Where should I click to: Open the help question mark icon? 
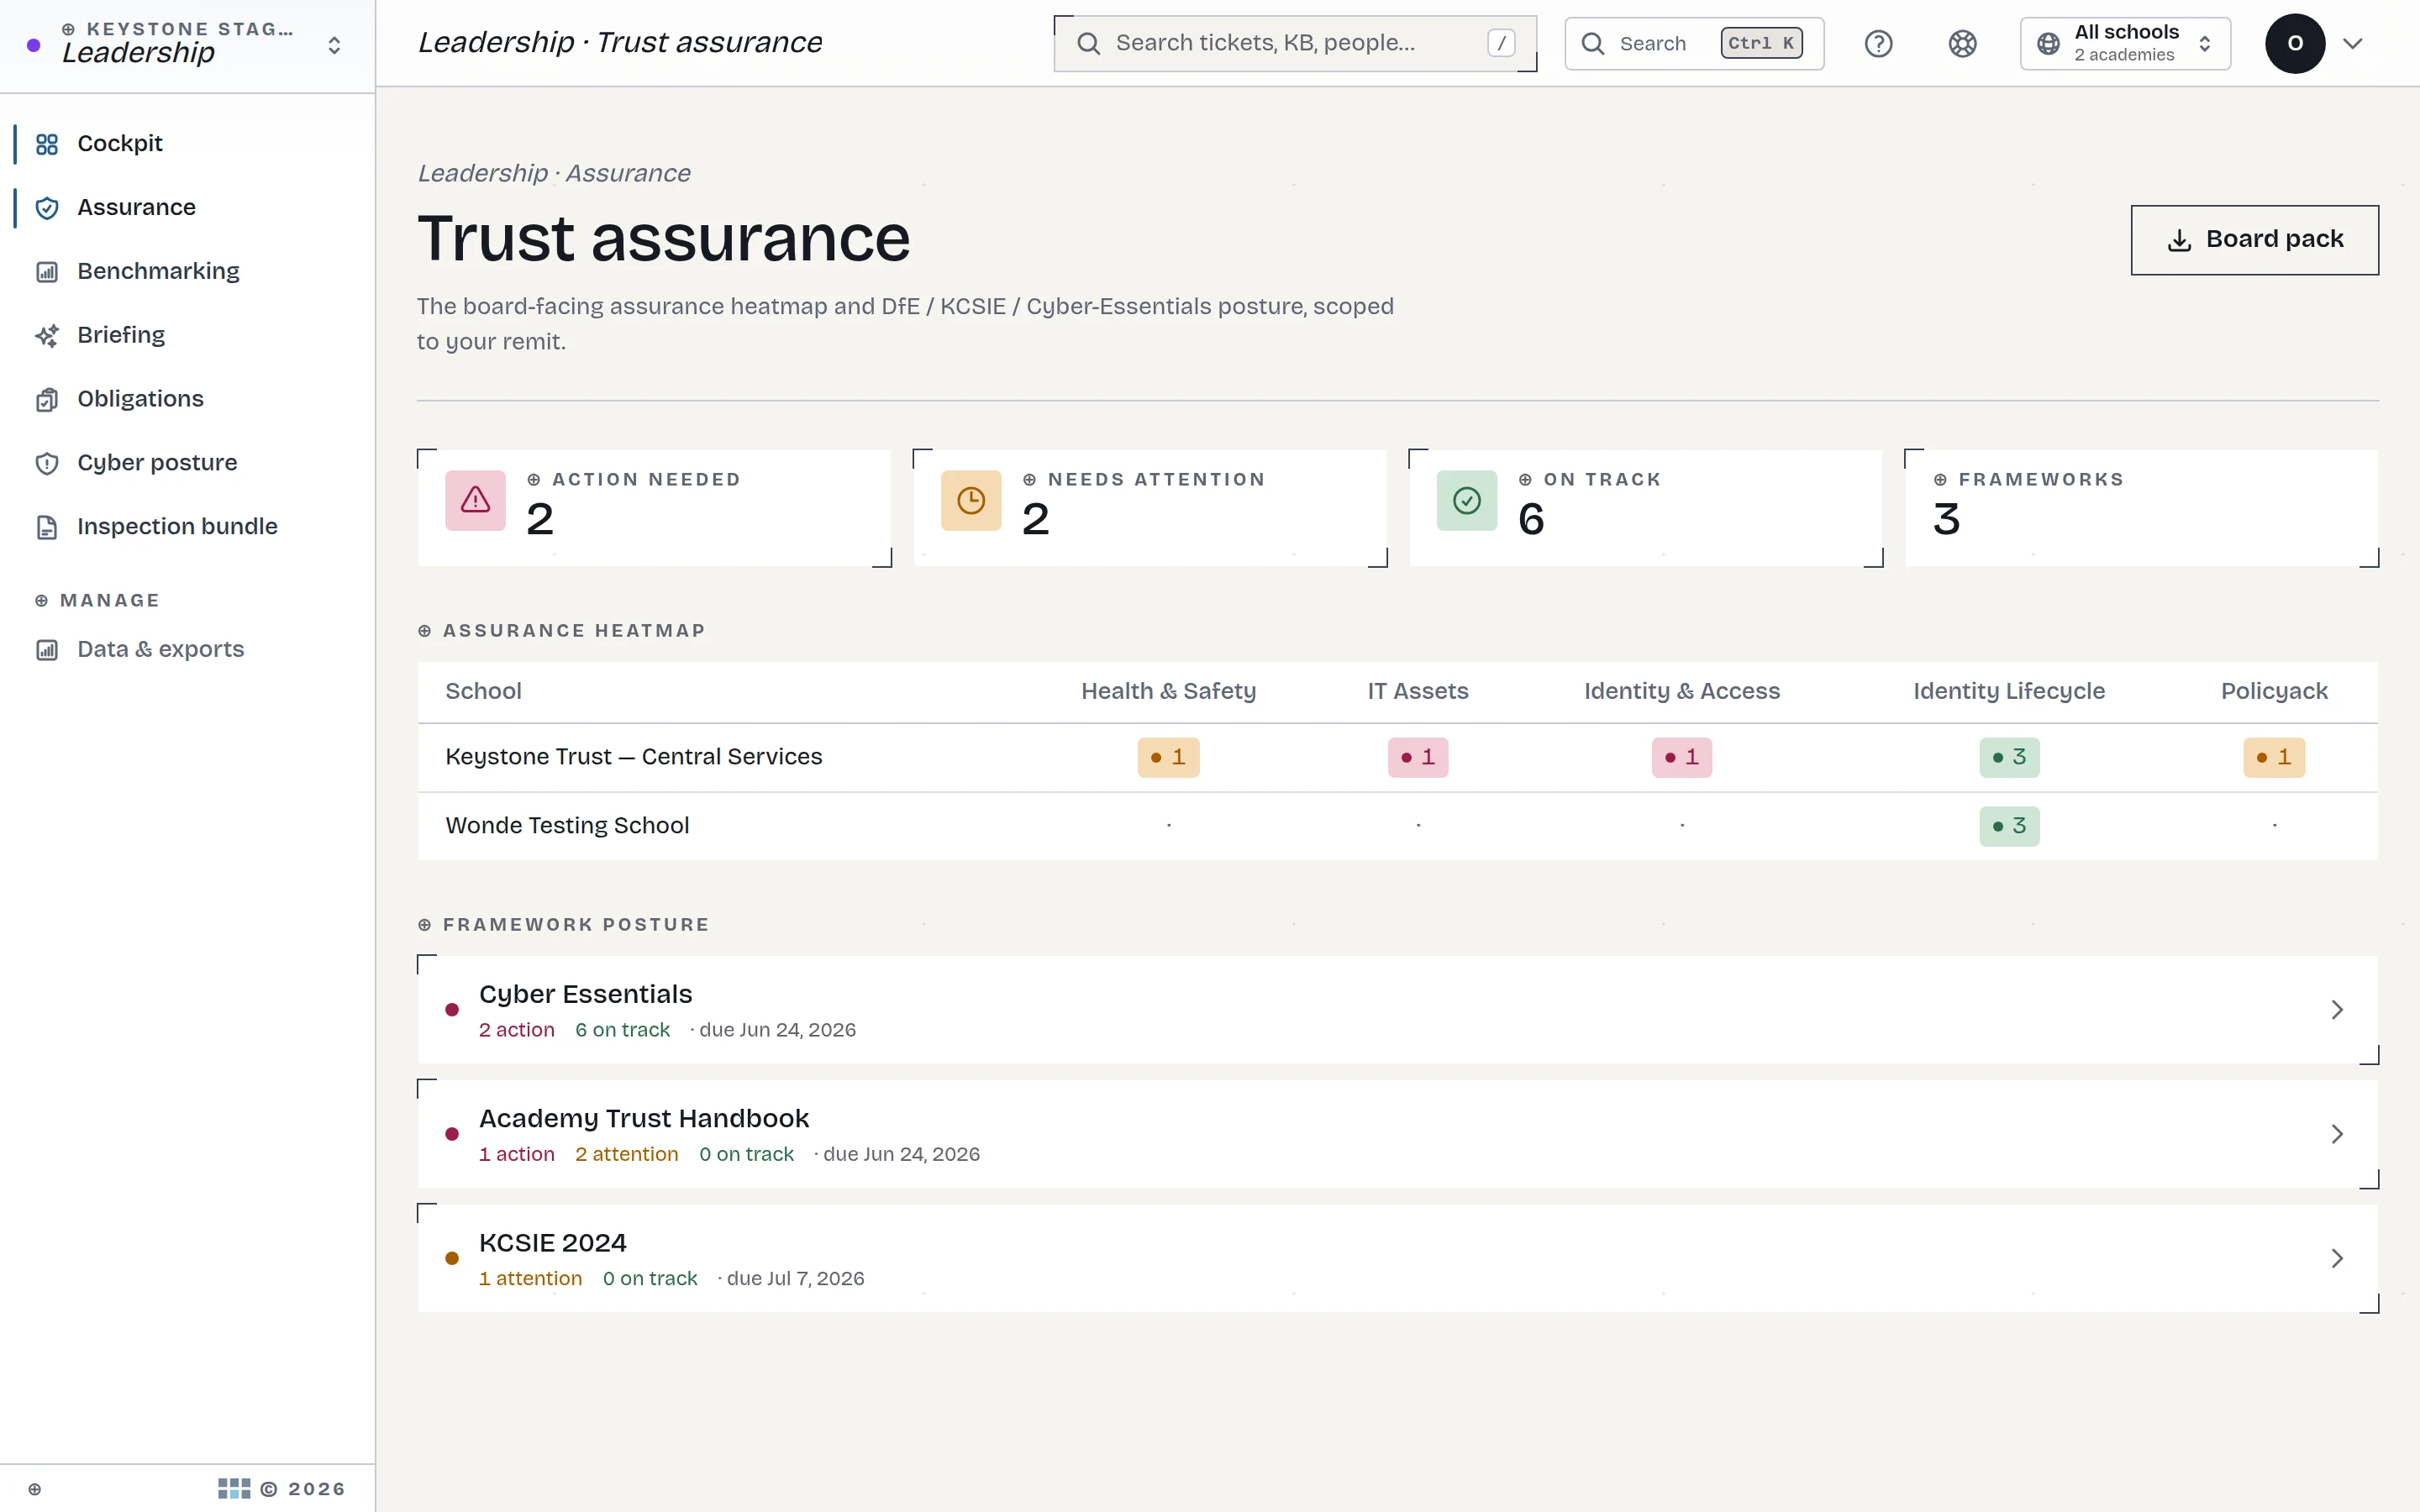click(1878, 44)
